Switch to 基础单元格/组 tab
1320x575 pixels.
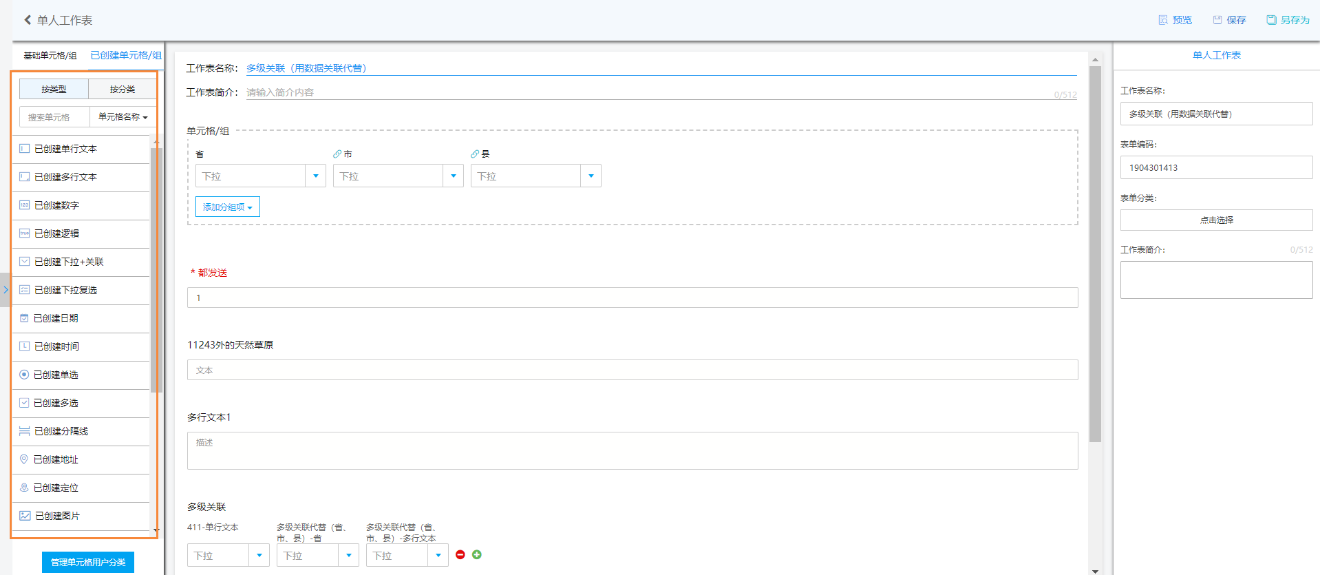50,56
